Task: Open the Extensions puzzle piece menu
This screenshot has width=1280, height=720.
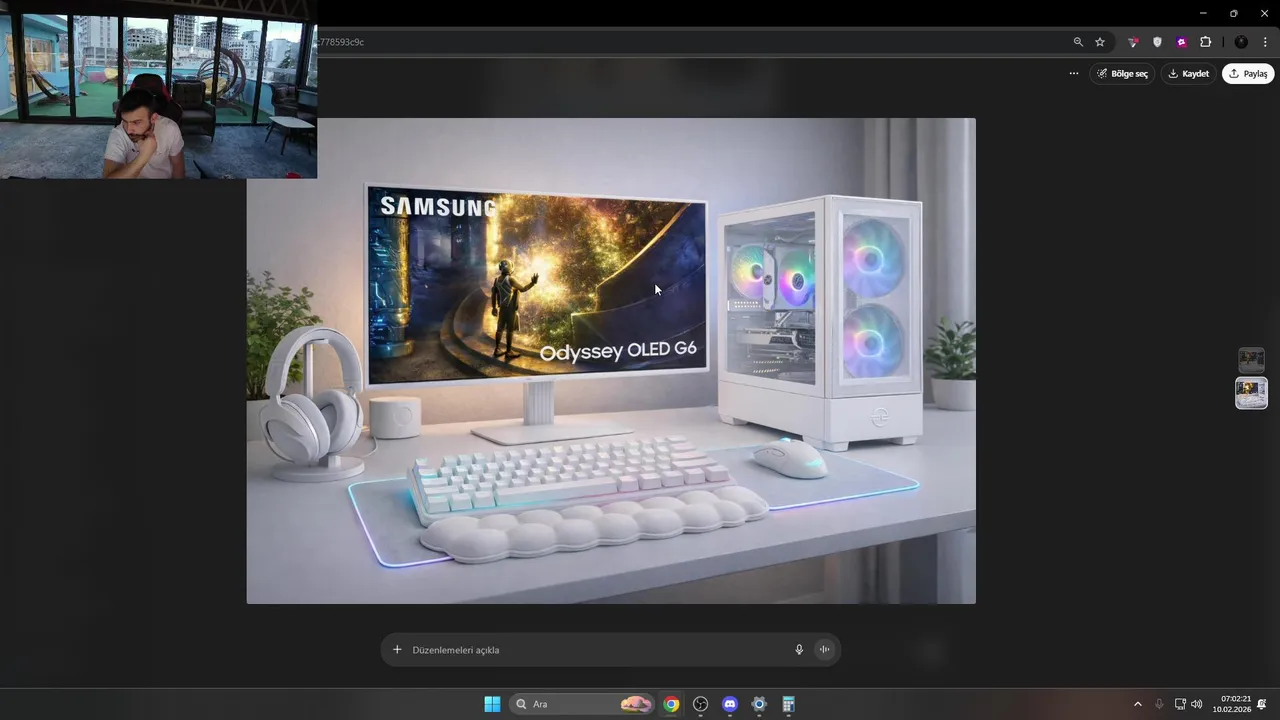Action: point(1205,42)
